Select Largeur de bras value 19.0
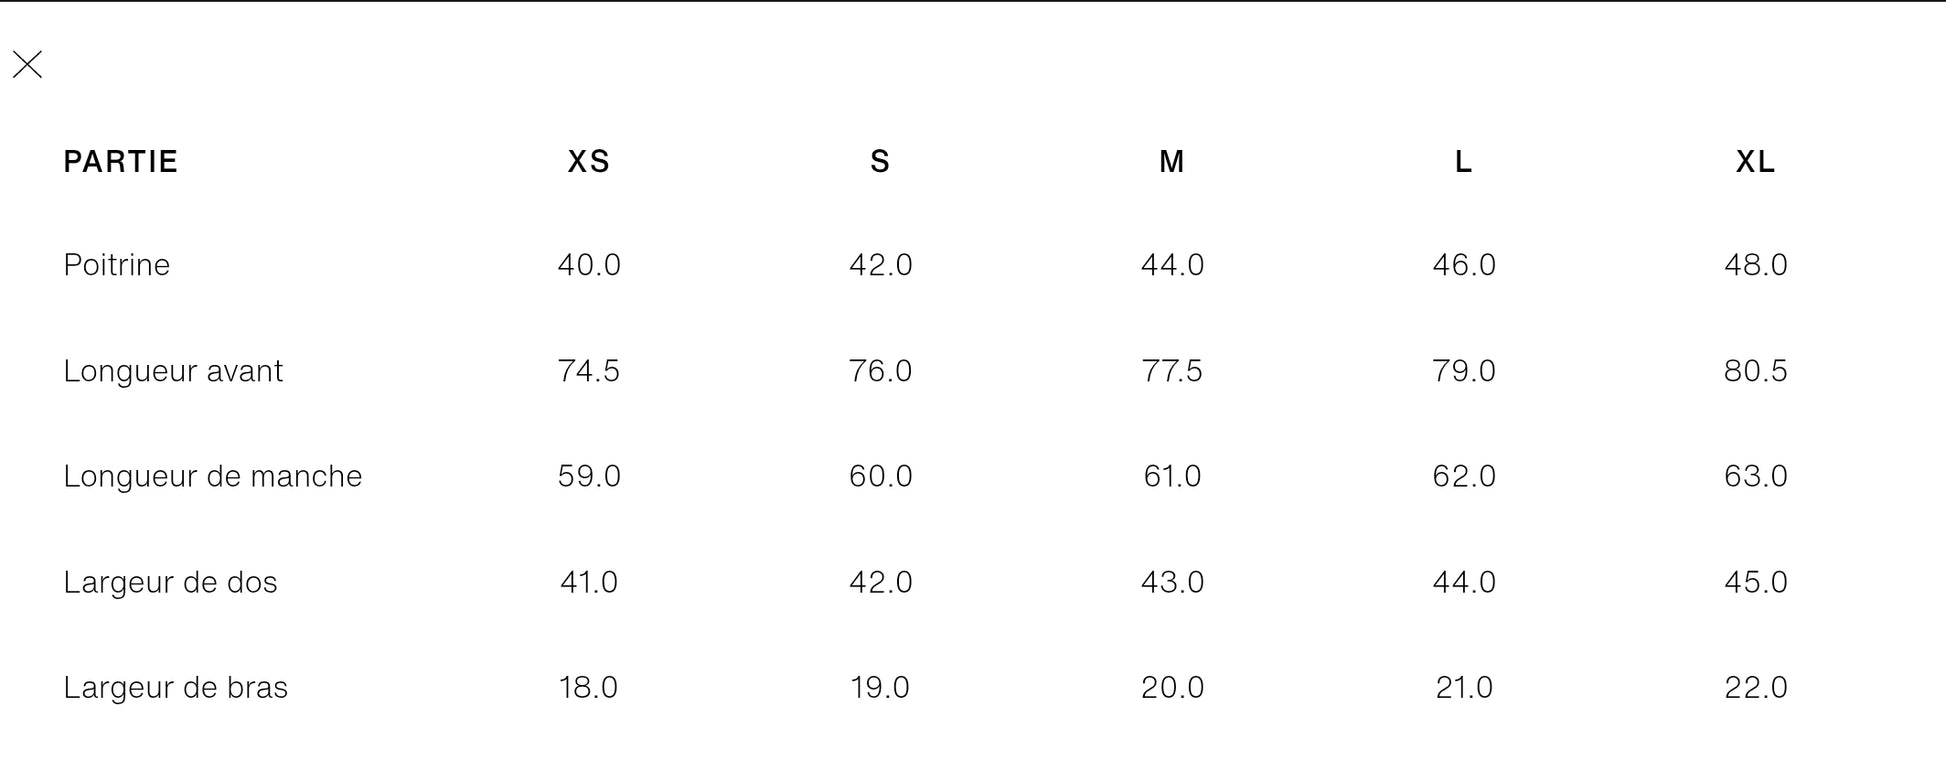Viewport: 1946px width, 760px height. [x=880, y=688]
